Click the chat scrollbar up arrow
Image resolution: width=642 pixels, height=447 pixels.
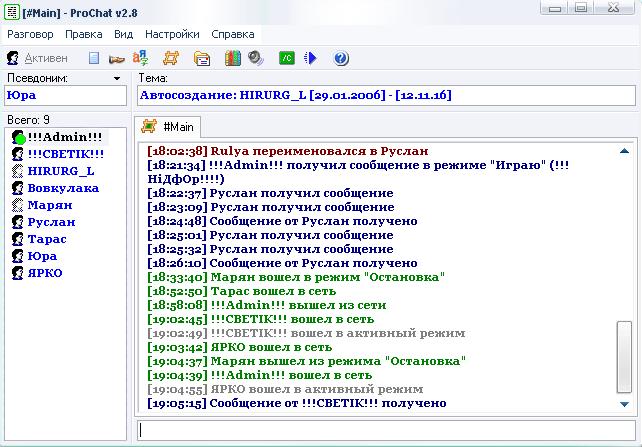click(625, 152)
